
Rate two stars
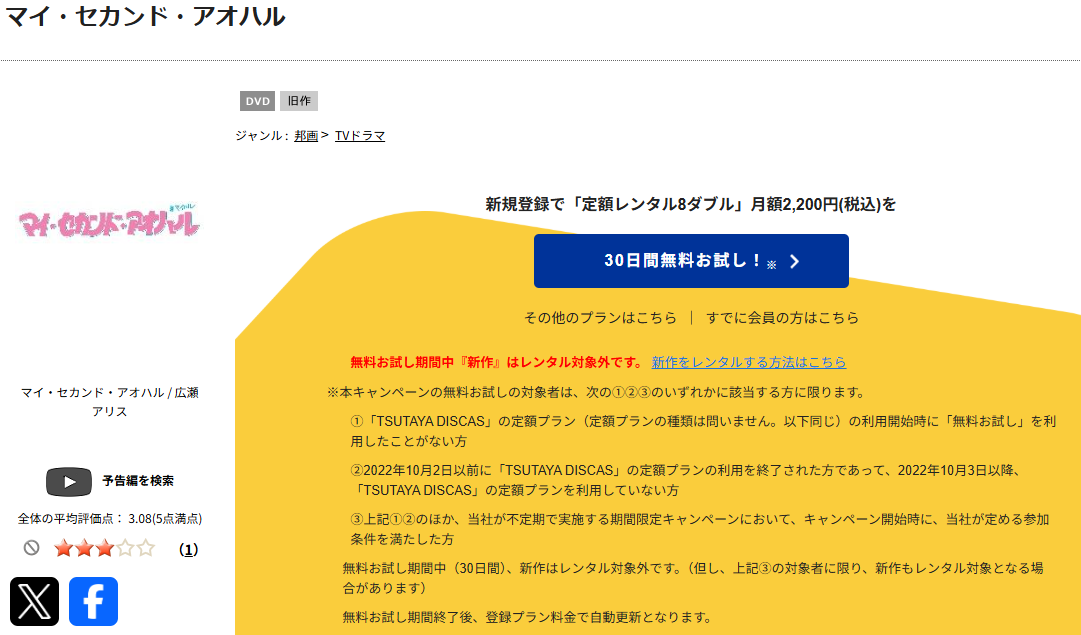(x=84, y=549)
